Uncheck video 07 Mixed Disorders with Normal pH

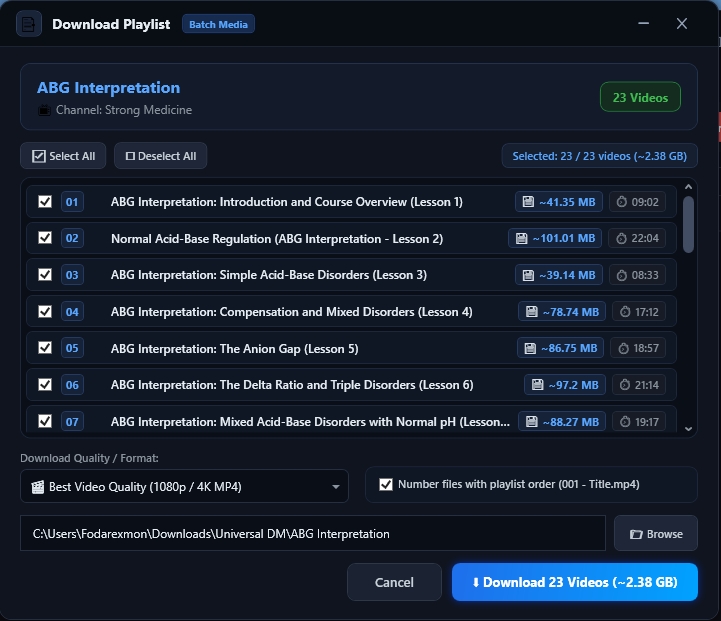pos(45,421)
